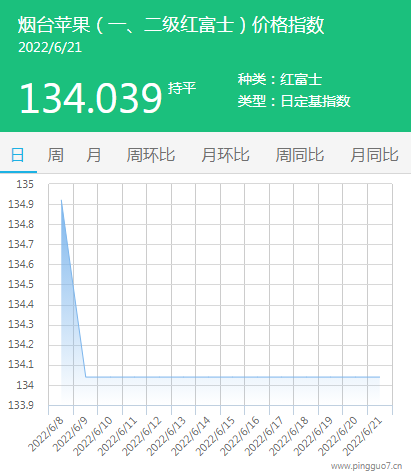Click the 烟台苹果 price index title
411x476 pixels.
pos(171,25)
